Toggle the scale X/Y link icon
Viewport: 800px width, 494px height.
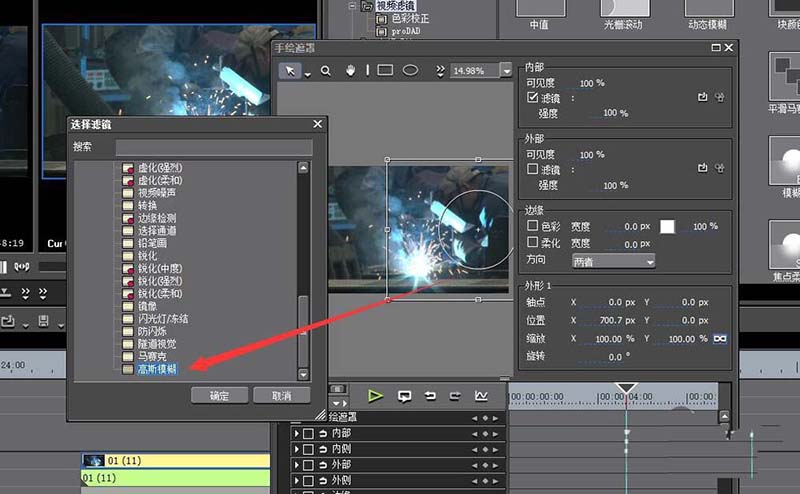pyautogui.click(x=718, y=339)
